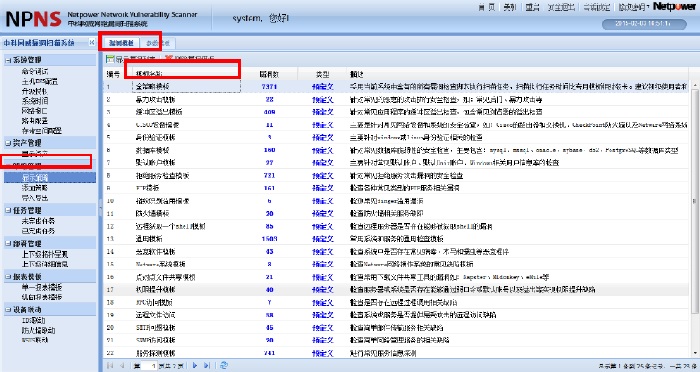This screenshot has width=700, height=372.
Task: Click the page number input field
Action: (x=149, y=366)
